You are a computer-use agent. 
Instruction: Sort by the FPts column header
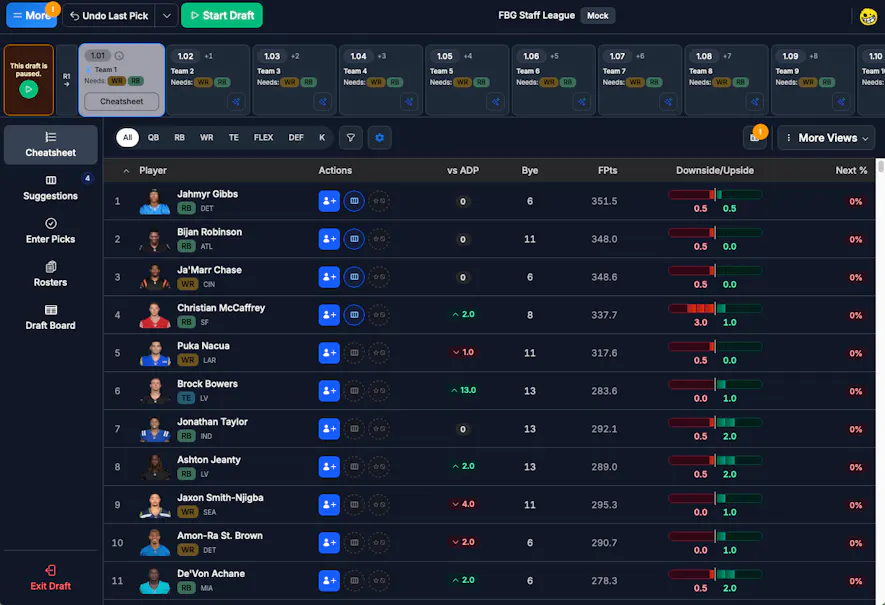(x=607, y=170)
